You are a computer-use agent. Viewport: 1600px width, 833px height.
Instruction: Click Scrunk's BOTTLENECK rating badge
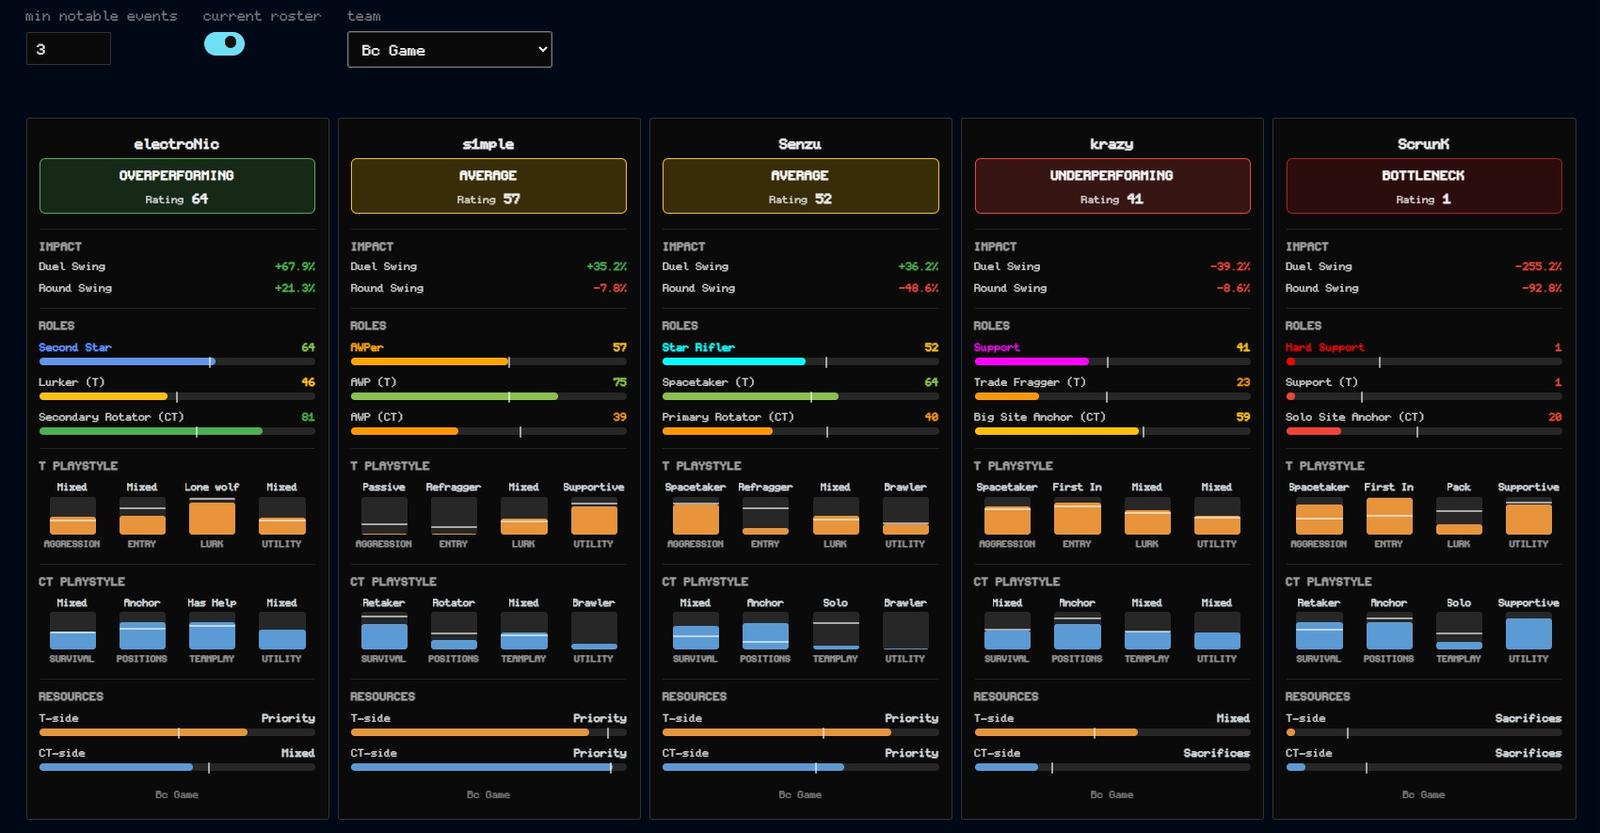coord(1424,186)
